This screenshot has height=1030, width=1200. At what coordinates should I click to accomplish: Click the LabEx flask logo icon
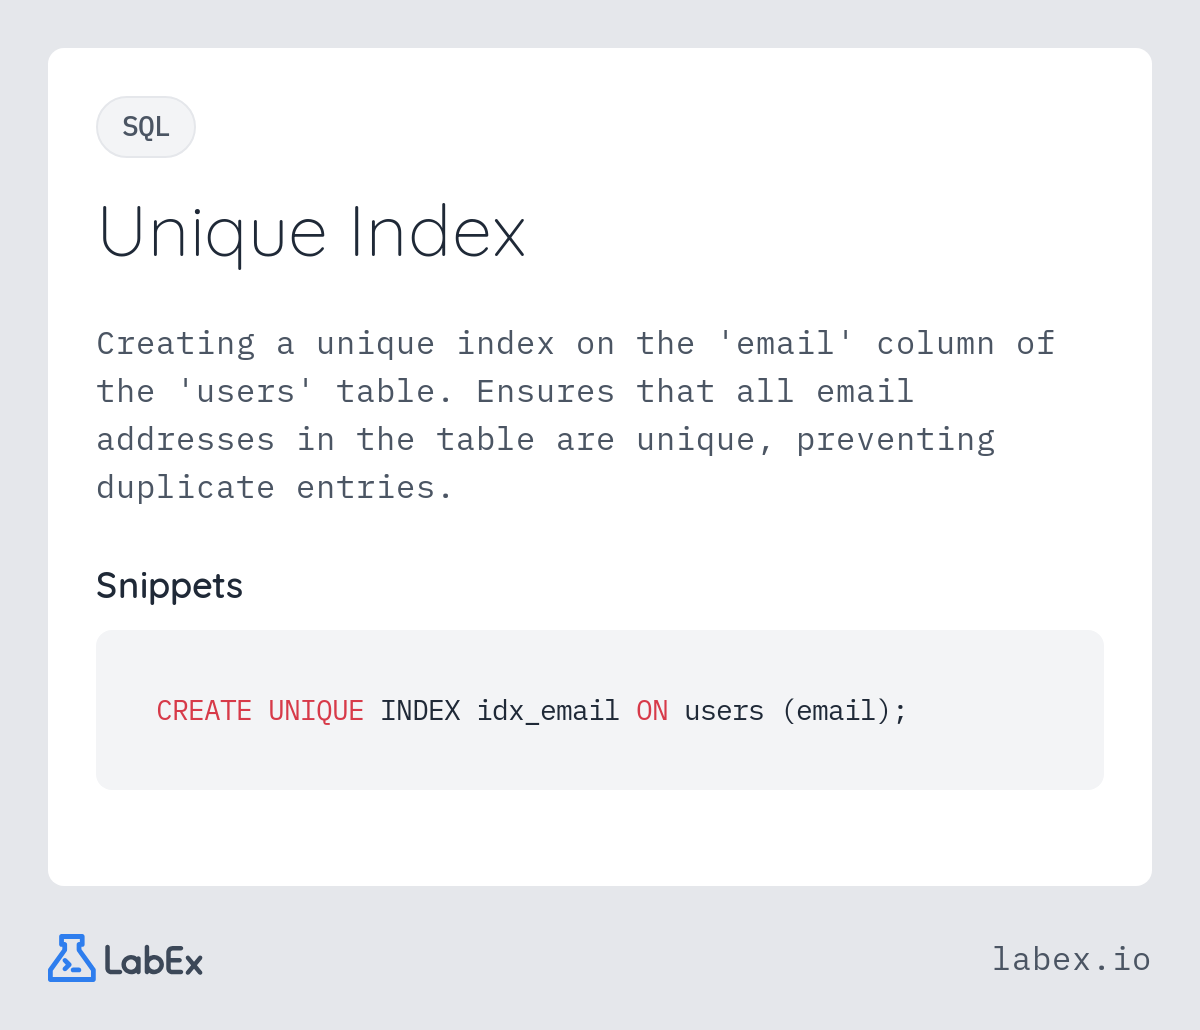72,958
